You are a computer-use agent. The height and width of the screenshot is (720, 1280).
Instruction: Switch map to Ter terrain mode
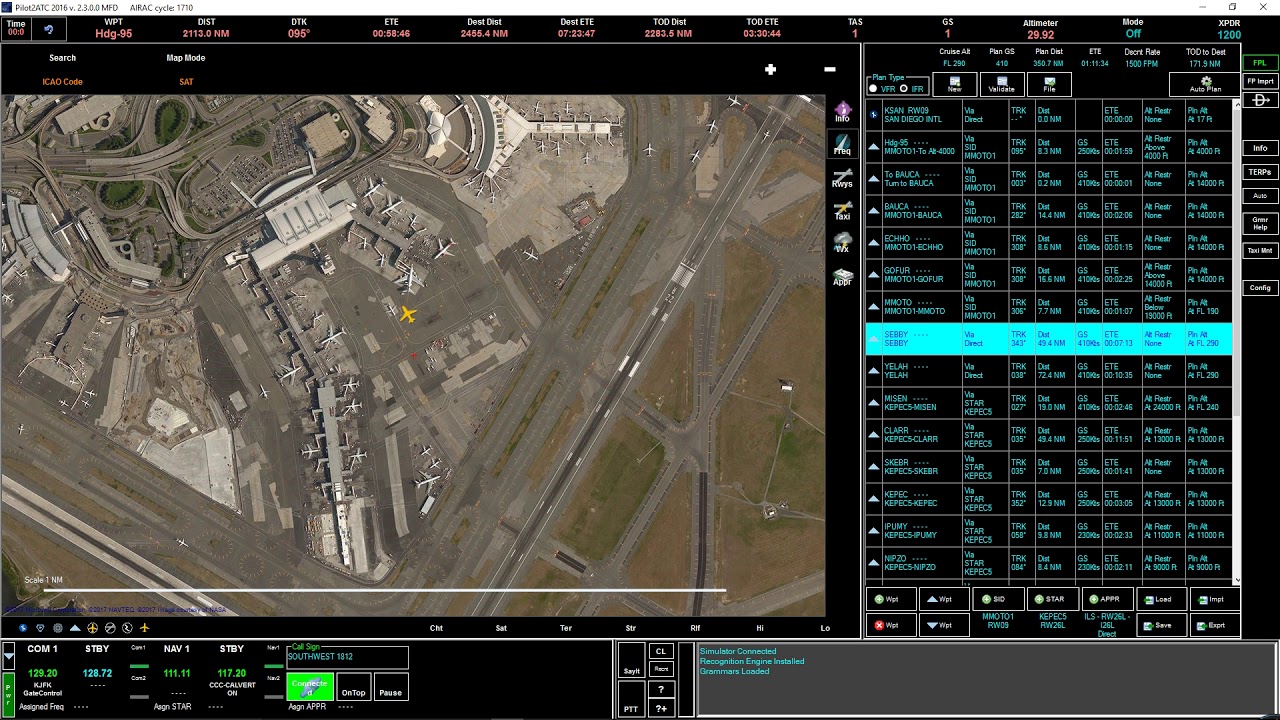point(566,628)
